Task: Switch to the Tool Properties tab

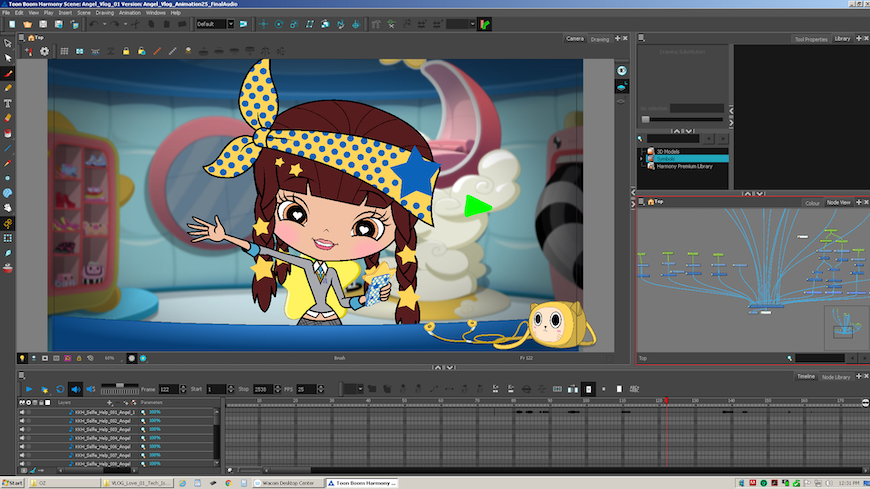Action: tap(811, 39)
